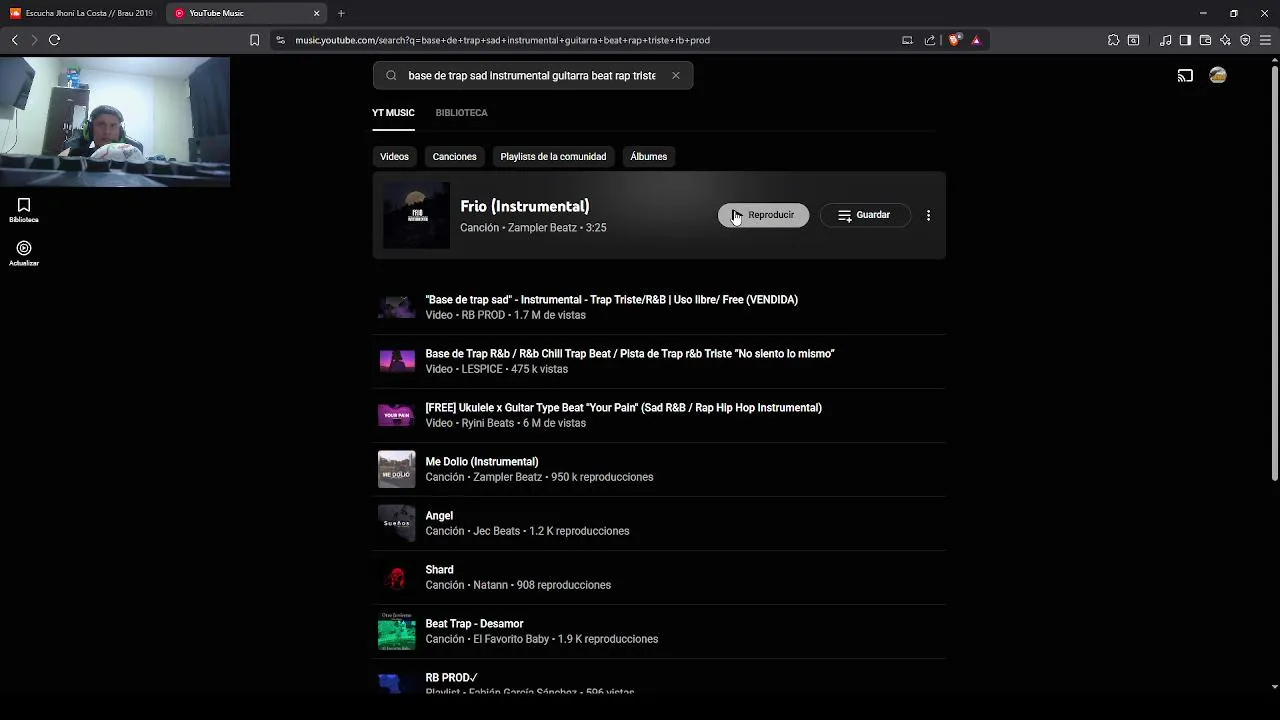Open a new browser tab
The width and height of the screenshot is (1280, 720).
(341, 13)
